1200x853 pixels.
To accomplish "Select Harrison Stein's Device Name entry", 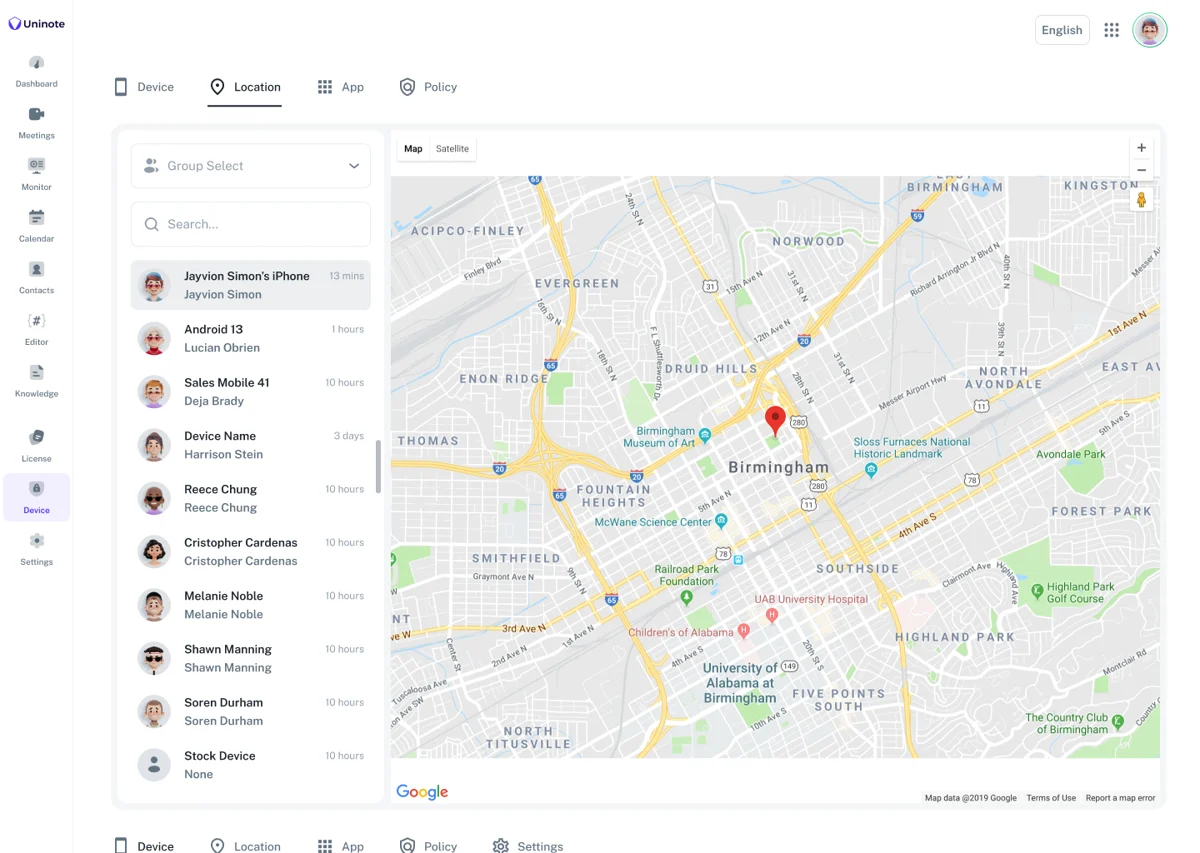I will (251, 445).
